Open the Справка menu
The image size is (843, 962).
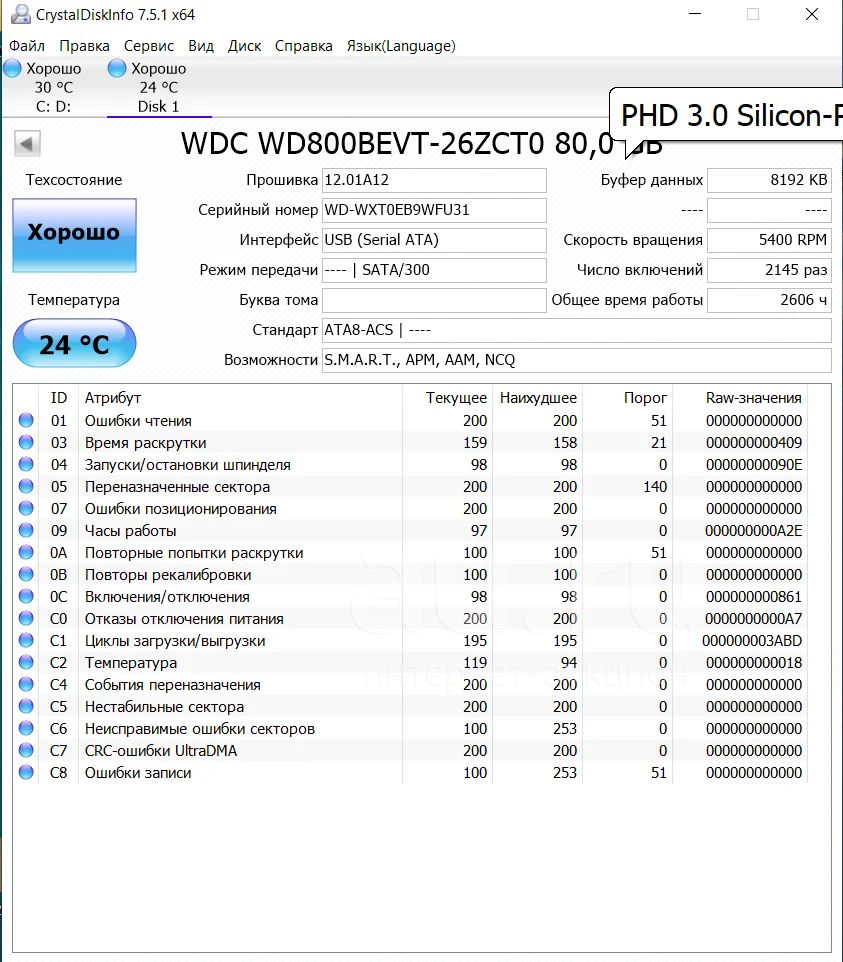pyautogui.click(x=304, y=46)
